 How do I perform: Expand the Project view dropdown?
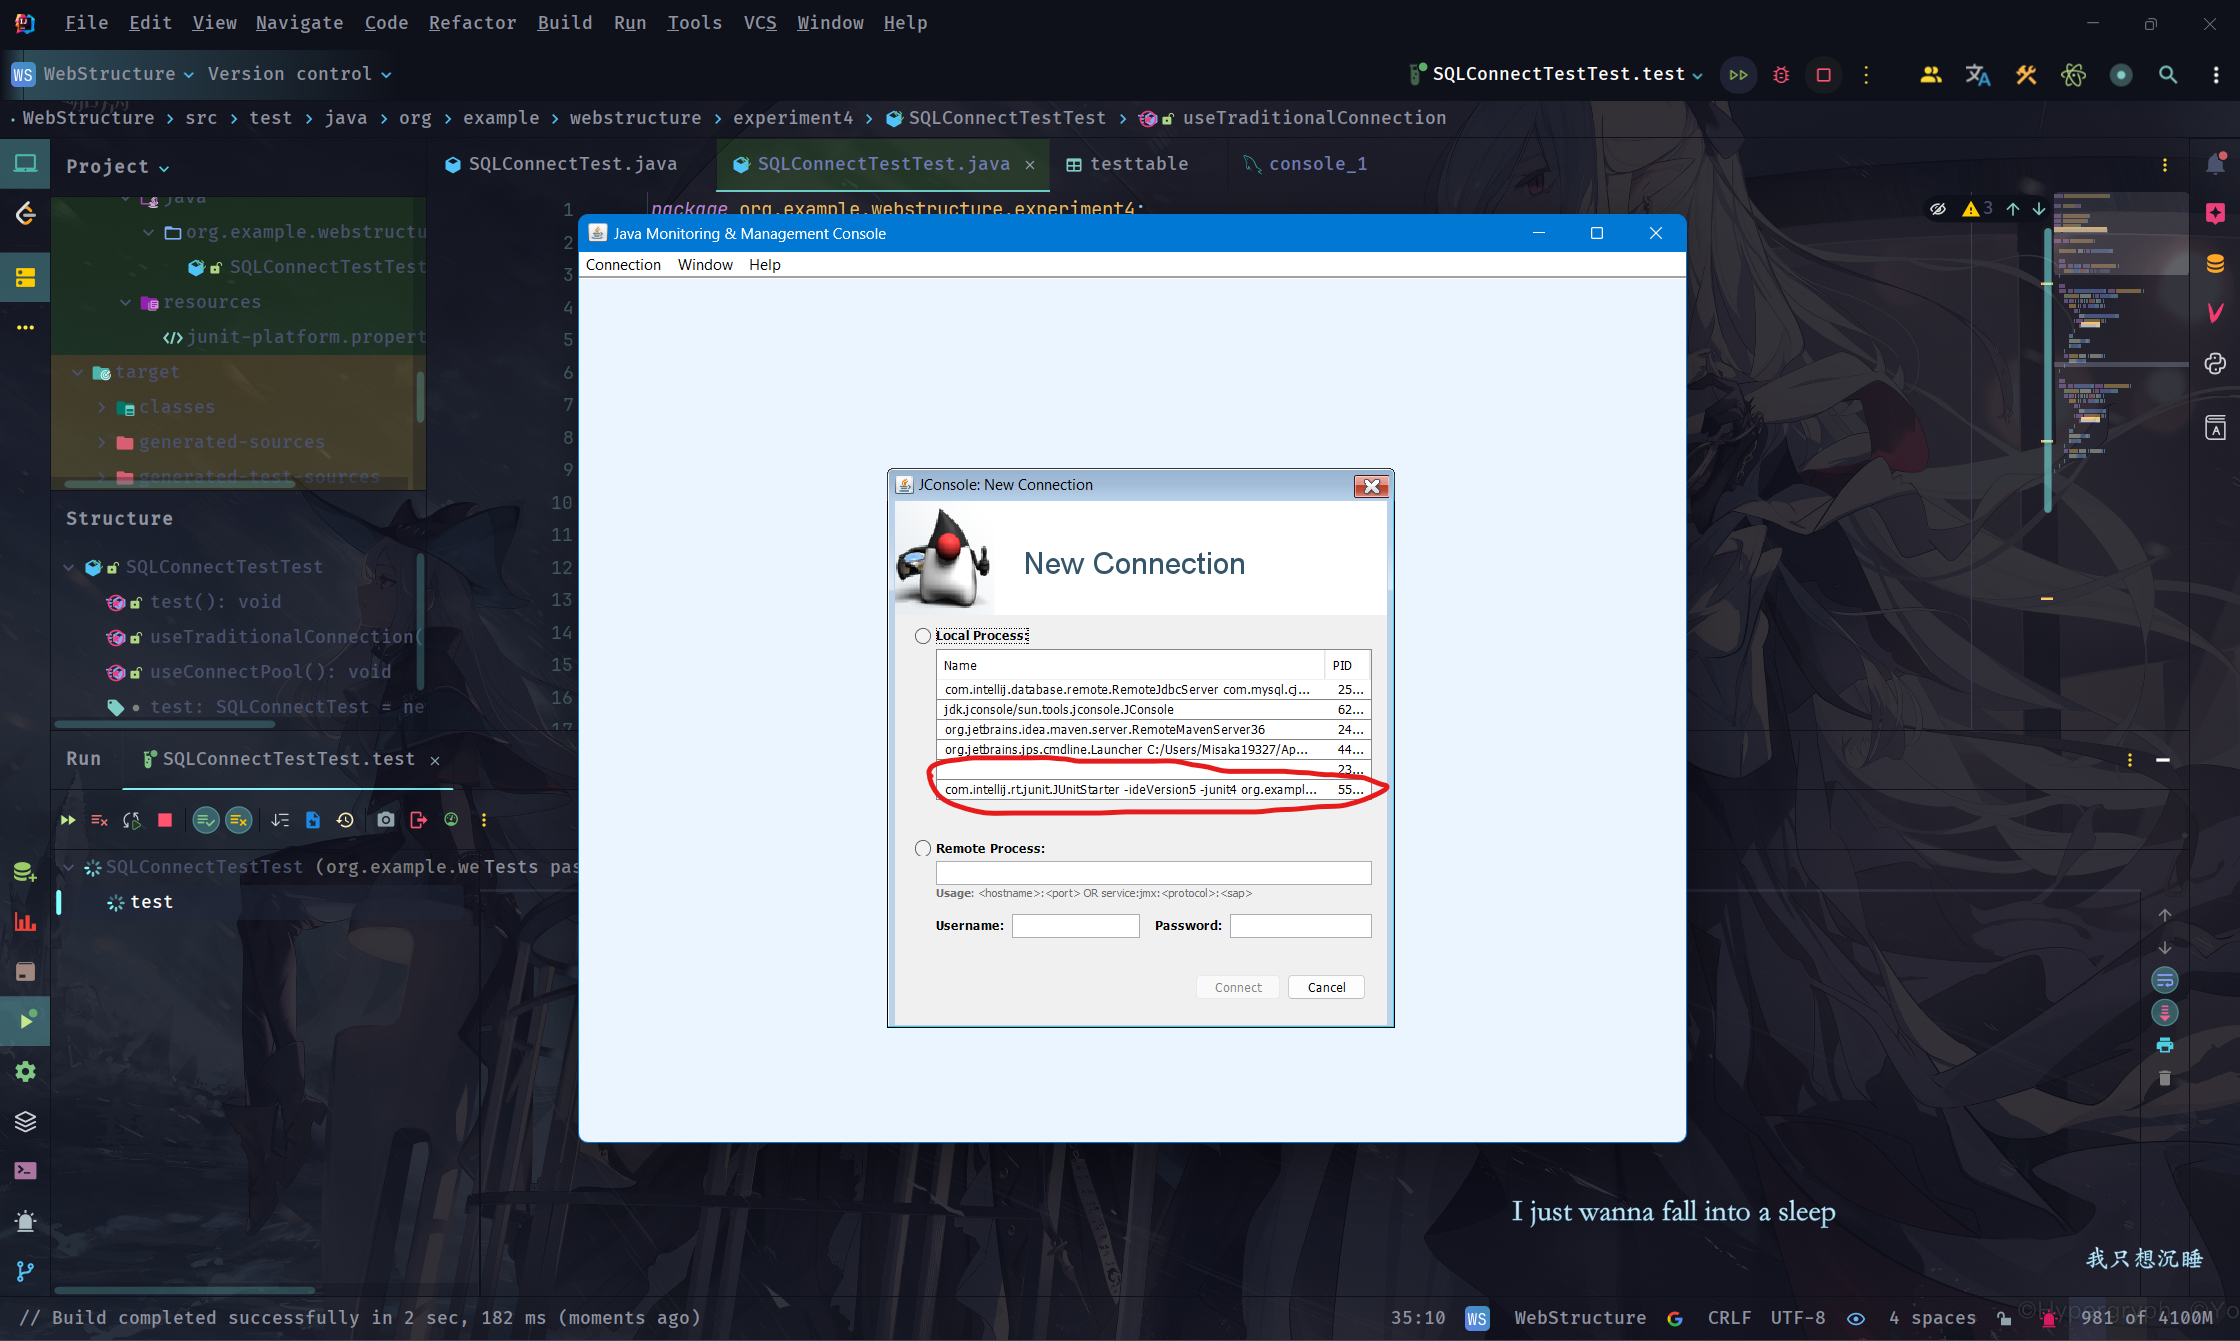[118, 167]
